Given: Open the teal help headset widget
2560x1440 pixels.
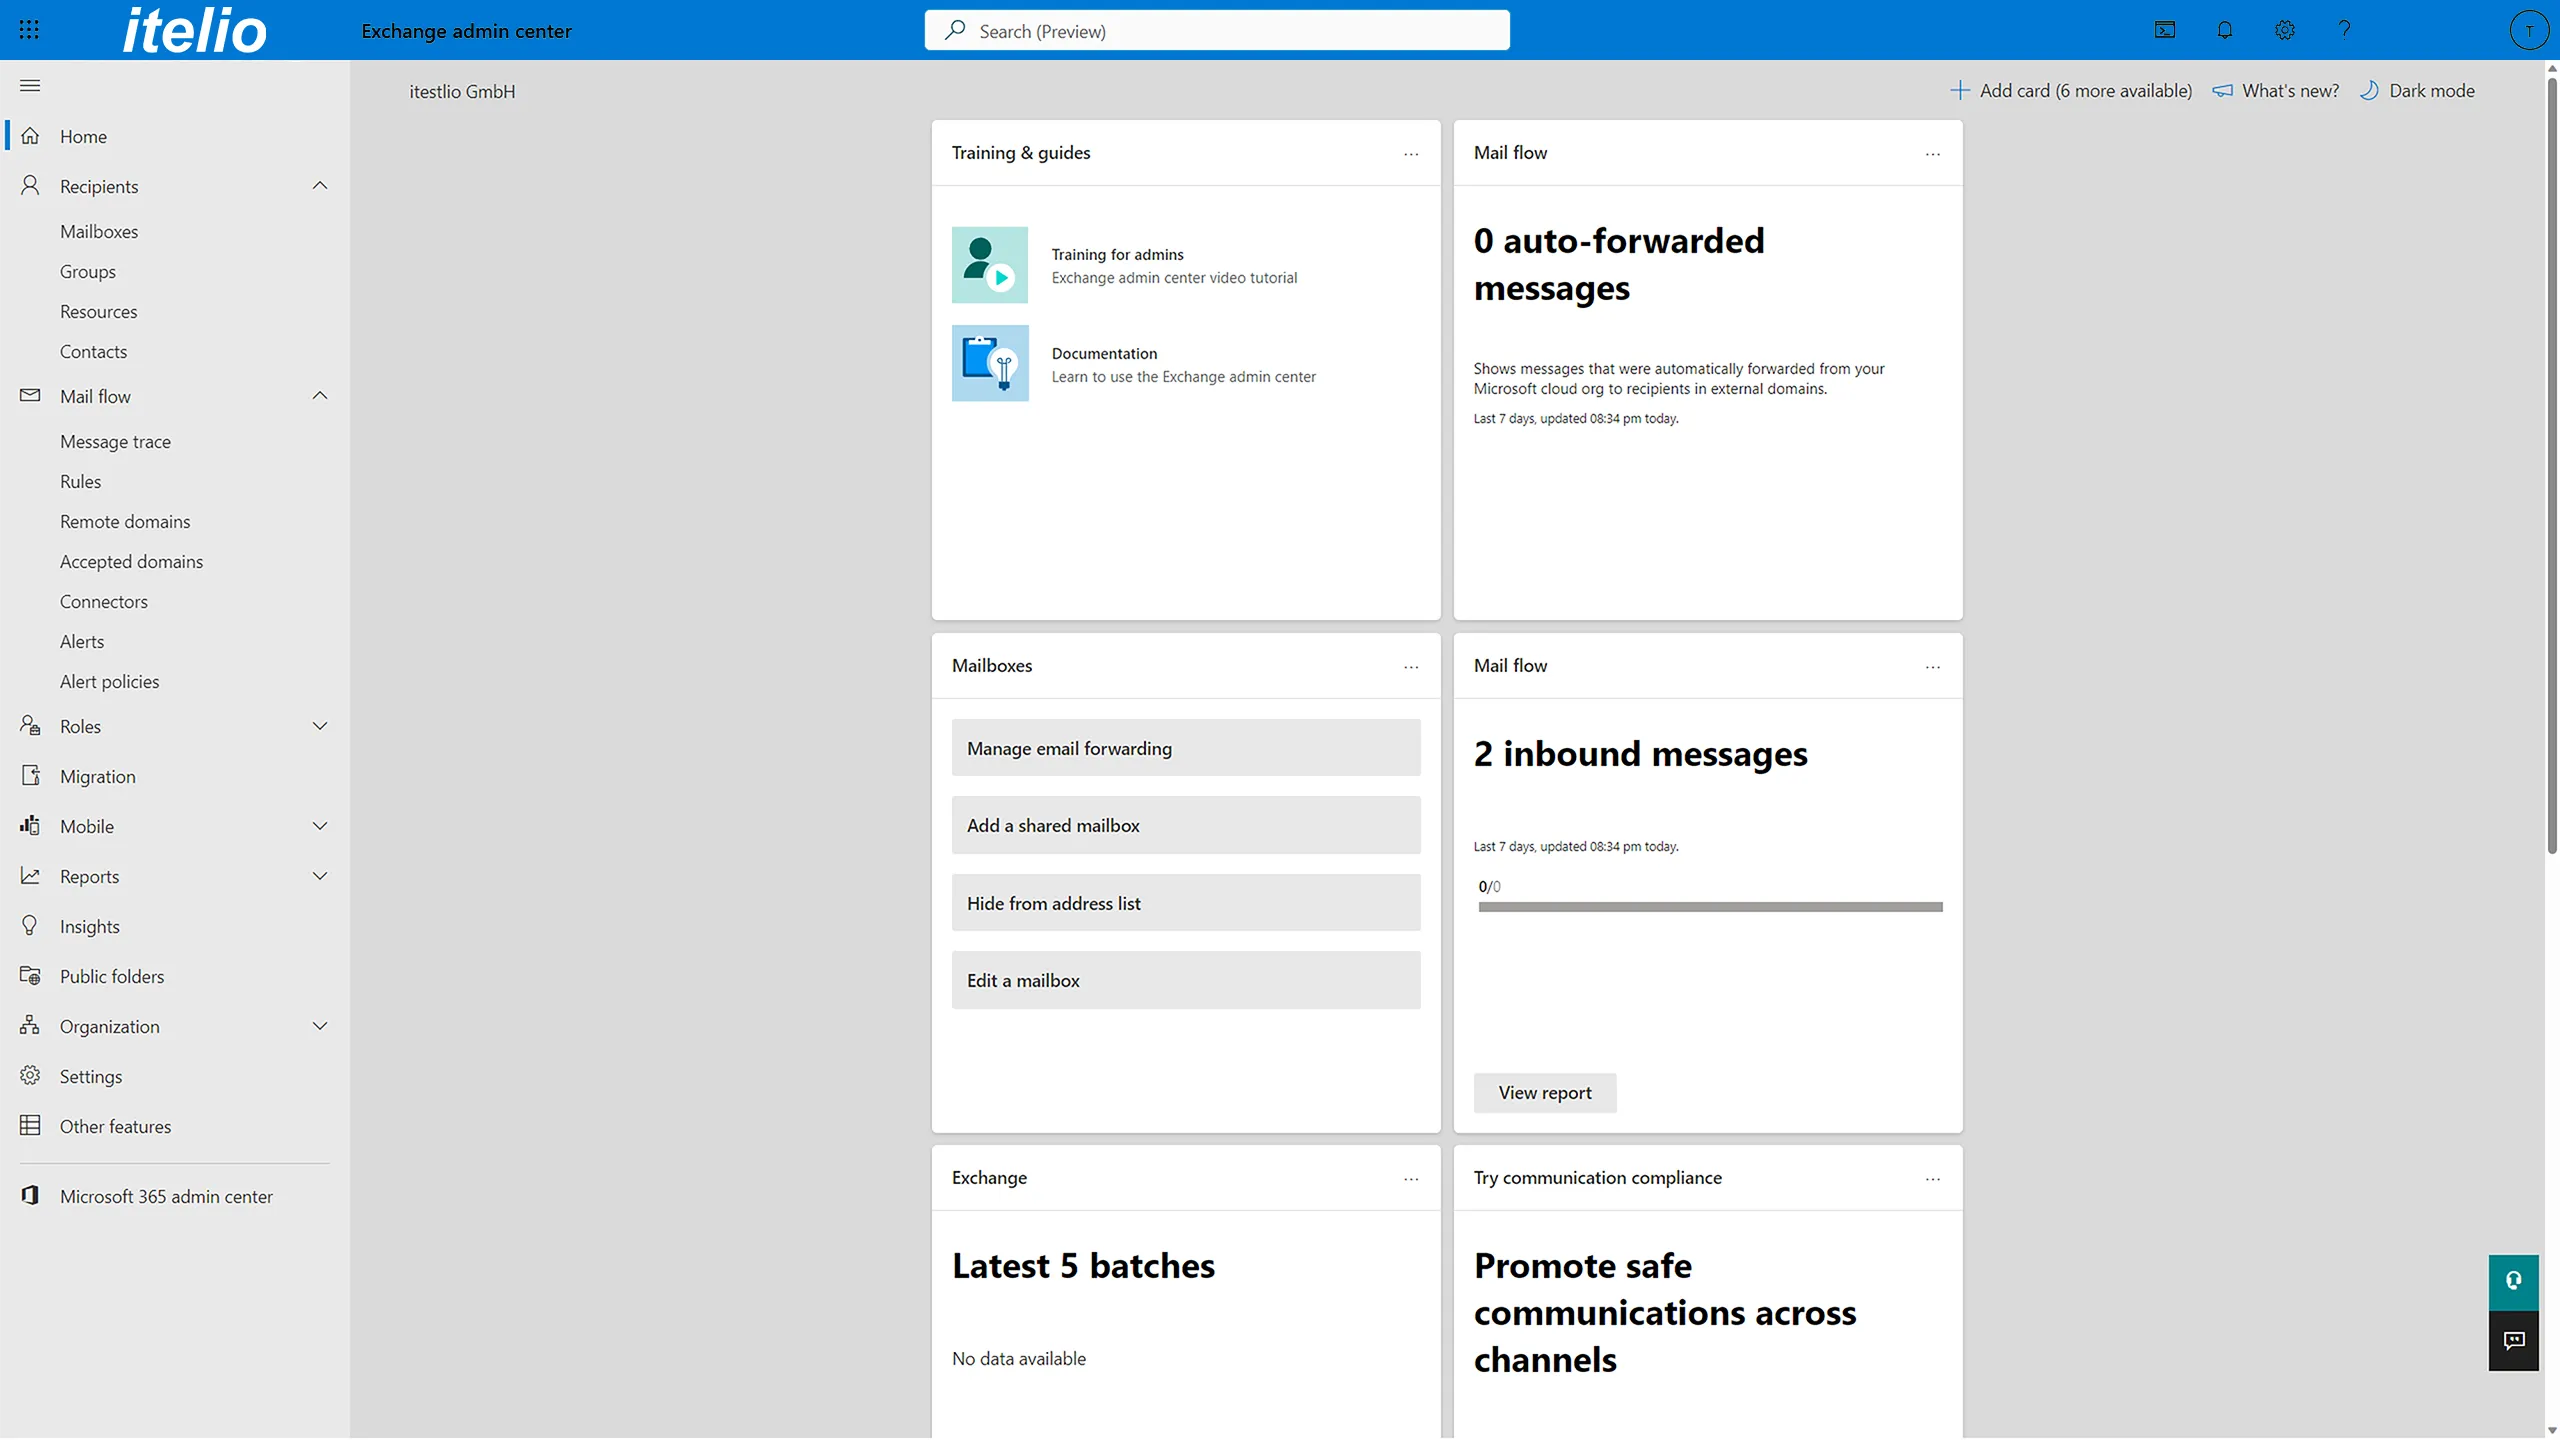Looking at the screenshot, I should pos(2514,1282).
